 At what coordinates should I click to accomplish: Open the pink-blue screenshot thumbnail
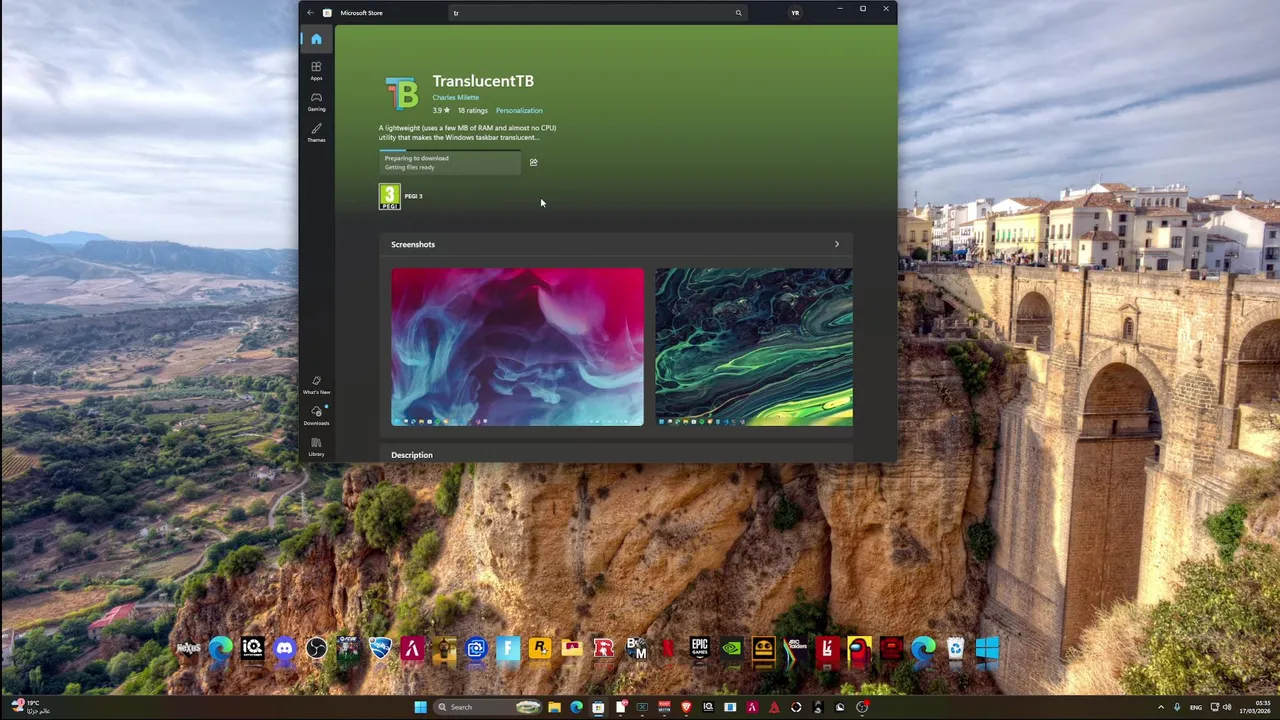[517, 346]
